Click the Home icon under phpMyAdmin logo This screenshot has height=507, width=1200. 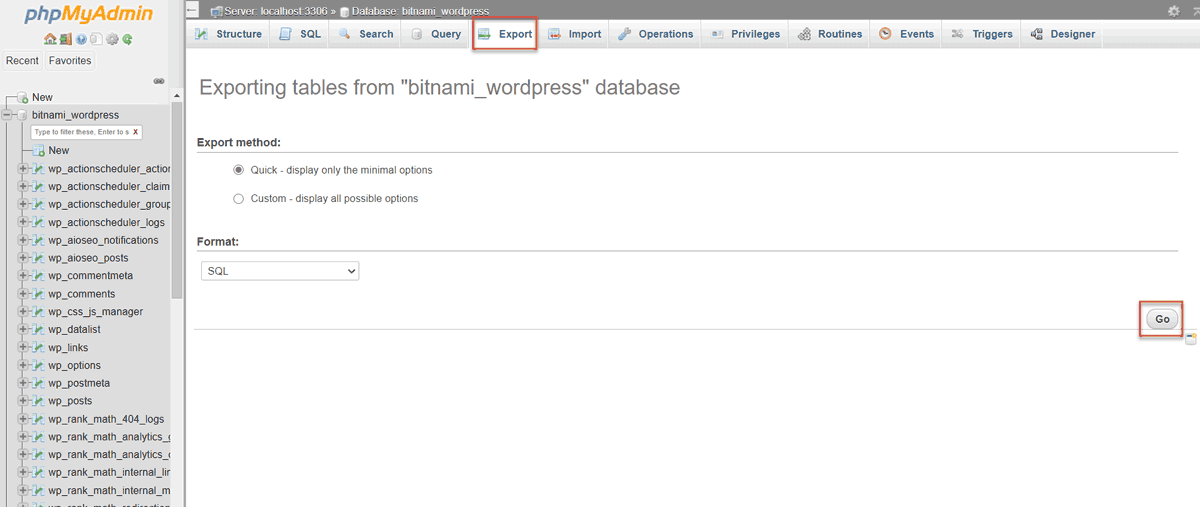[51, 40]
